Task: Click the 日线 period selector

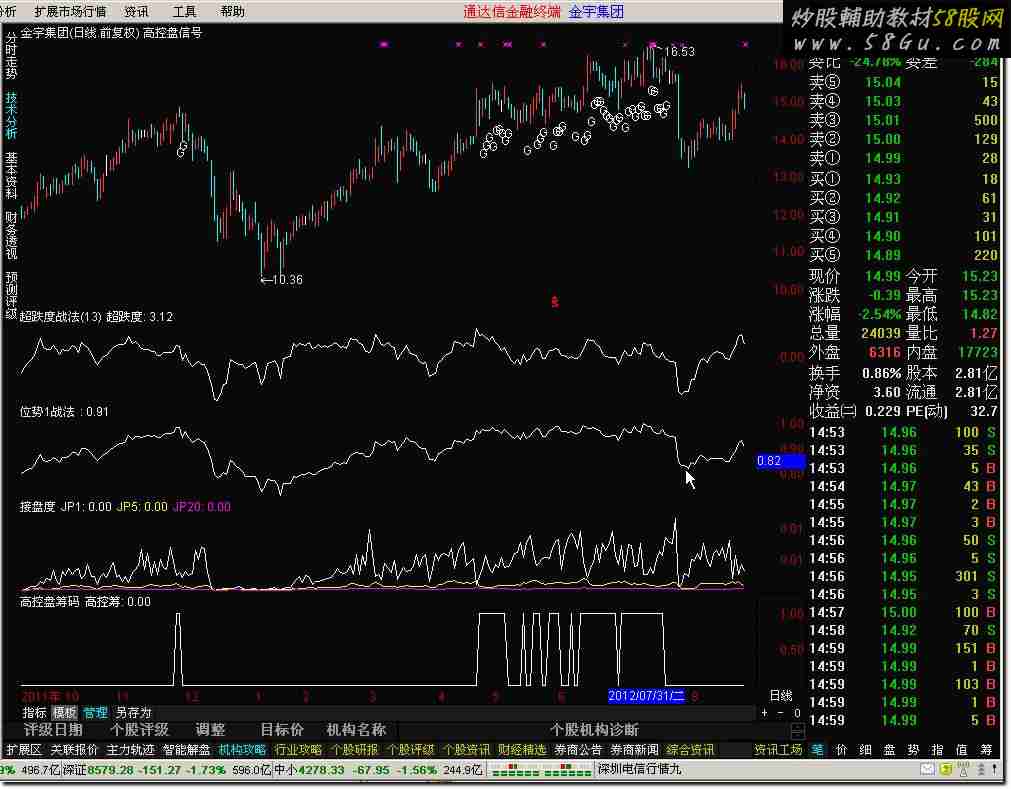Action: [x=780, y=695]
